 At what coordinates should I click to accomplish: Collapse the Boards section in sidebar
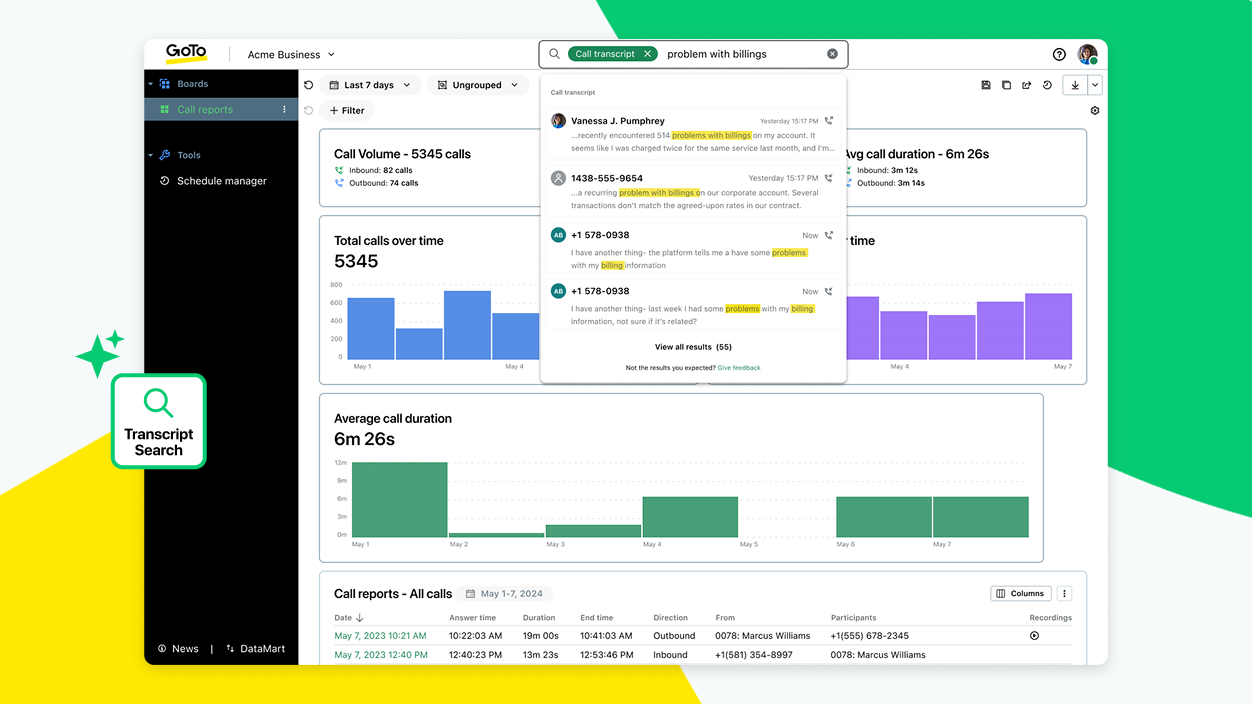coord(151,84)
